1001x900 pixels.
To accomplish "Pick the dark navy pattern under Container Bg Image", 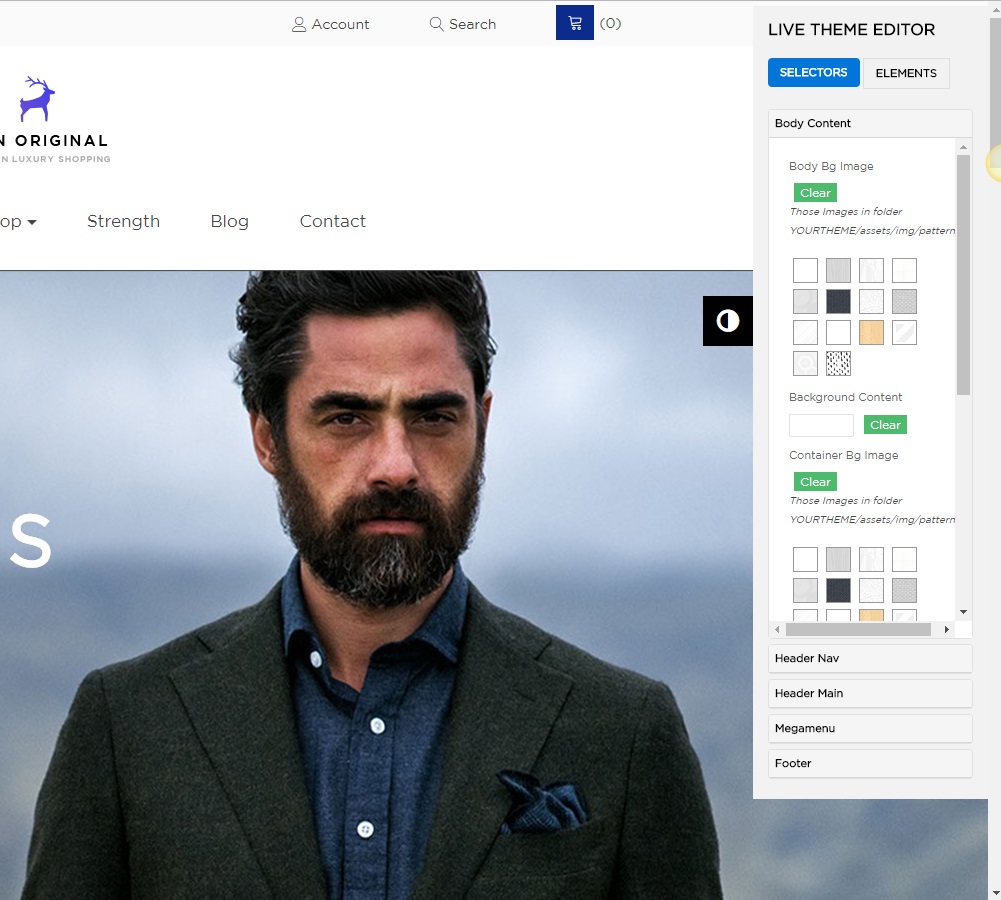I will pyautogui.click(x=838, y=590).
